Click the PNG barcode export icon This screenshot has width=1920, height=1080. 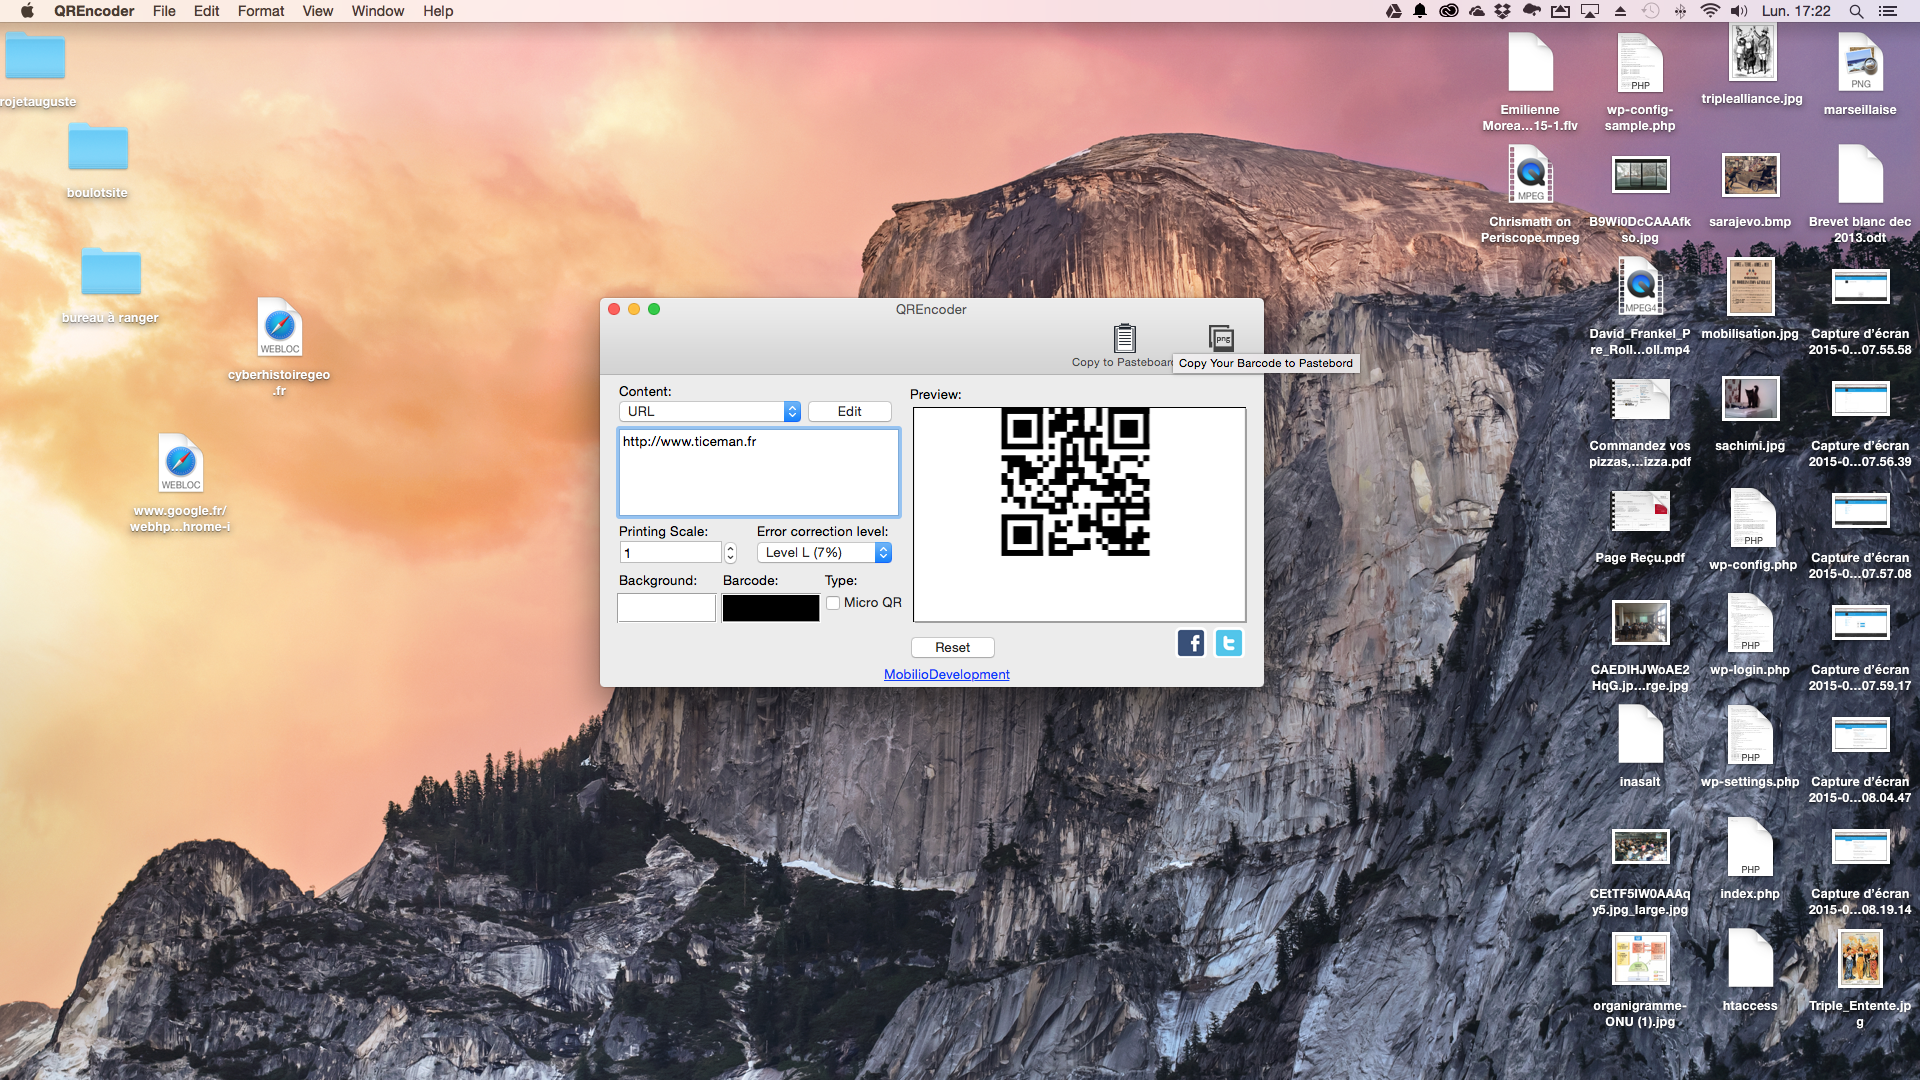click(x=1221, y=337)
